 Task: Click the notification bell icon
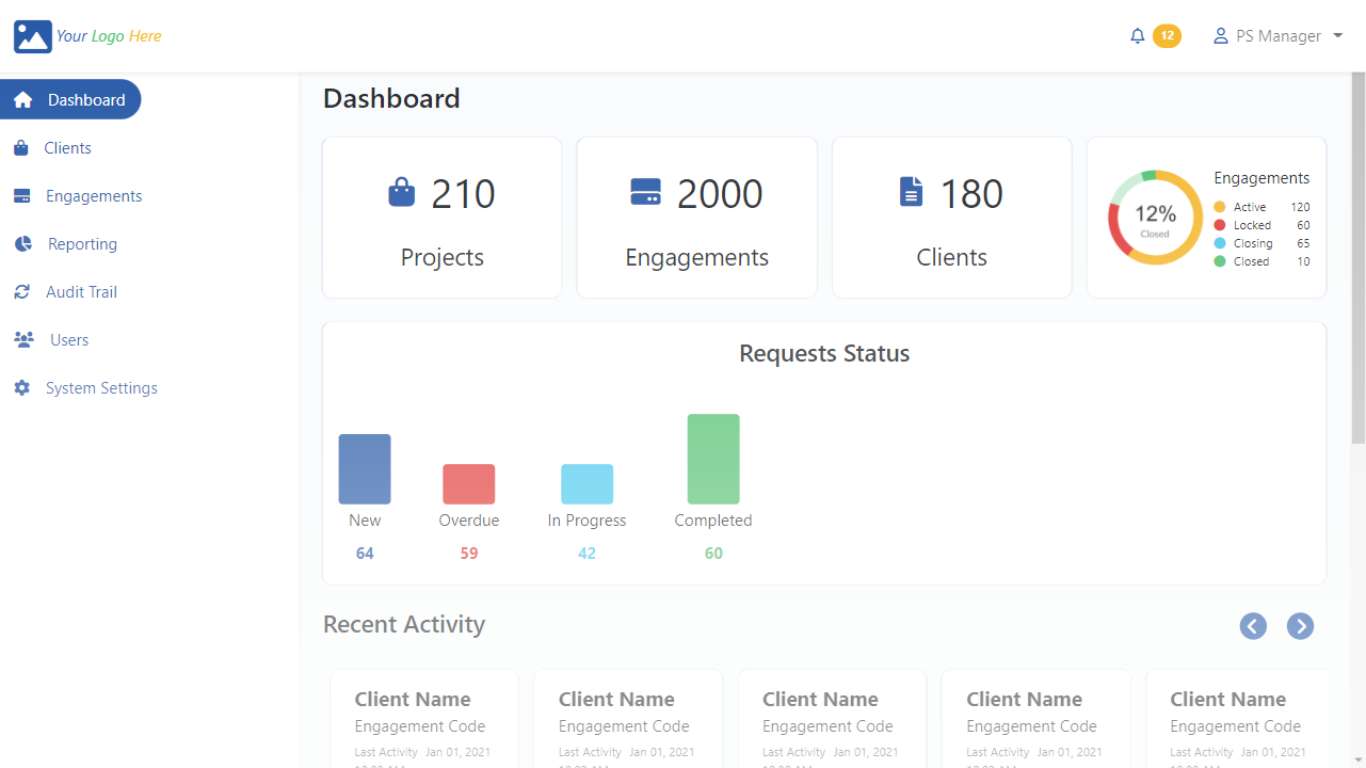point(1137,36)
